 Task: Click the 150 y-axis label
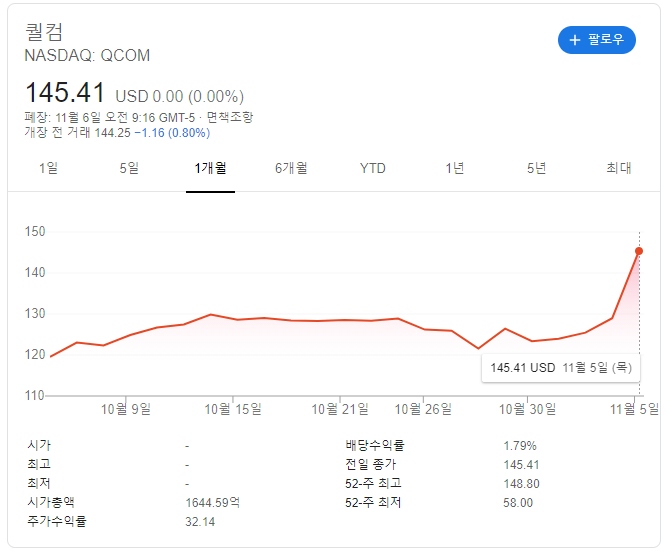coord(35,232)
